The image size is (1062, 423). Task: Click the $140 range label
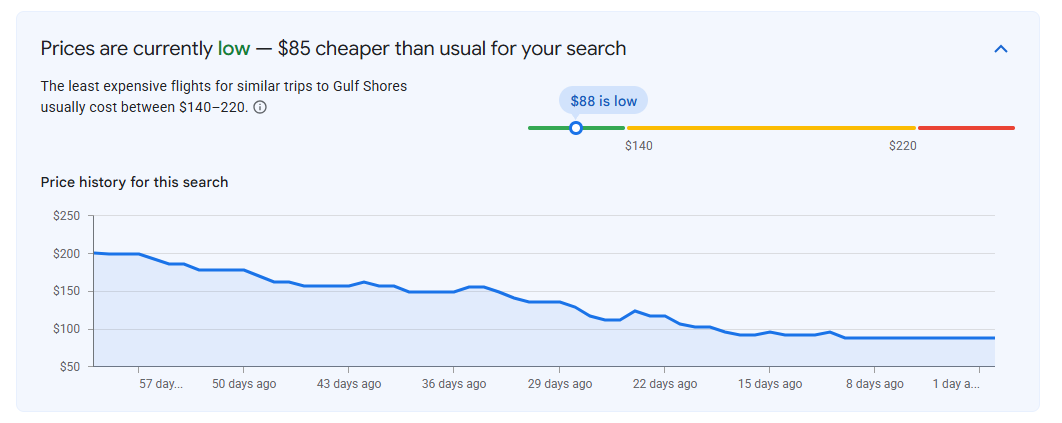tap(639, 146)
